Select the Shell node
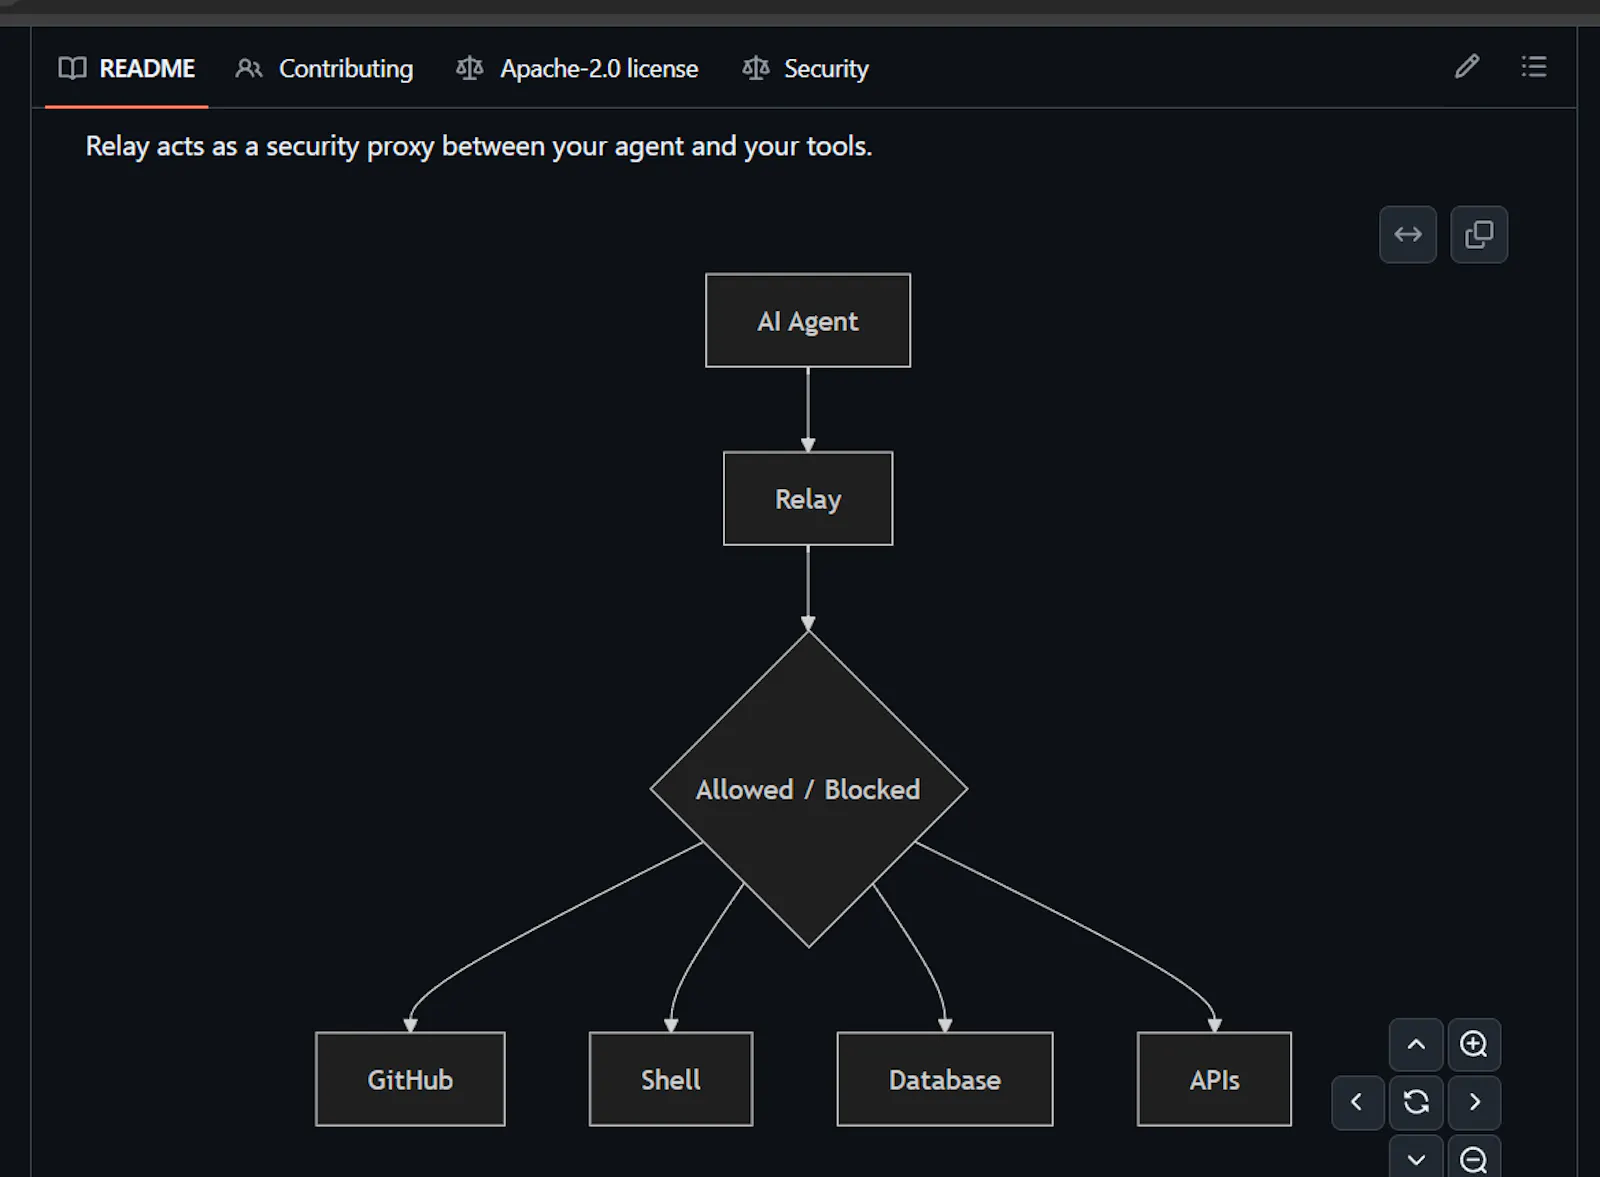 (671, 1080)
